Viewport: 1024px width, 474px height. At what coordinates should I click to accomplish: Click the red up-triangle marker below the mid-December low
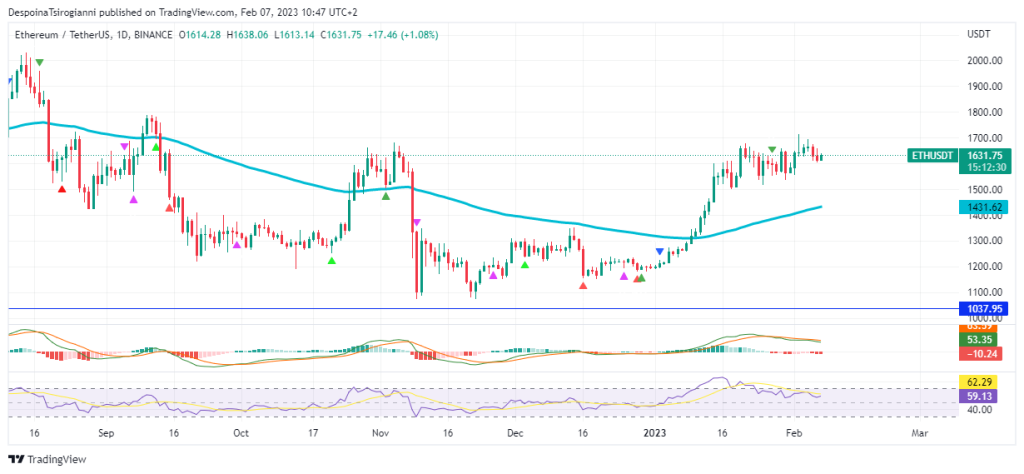pyautogui.click(x=584, y=286)
